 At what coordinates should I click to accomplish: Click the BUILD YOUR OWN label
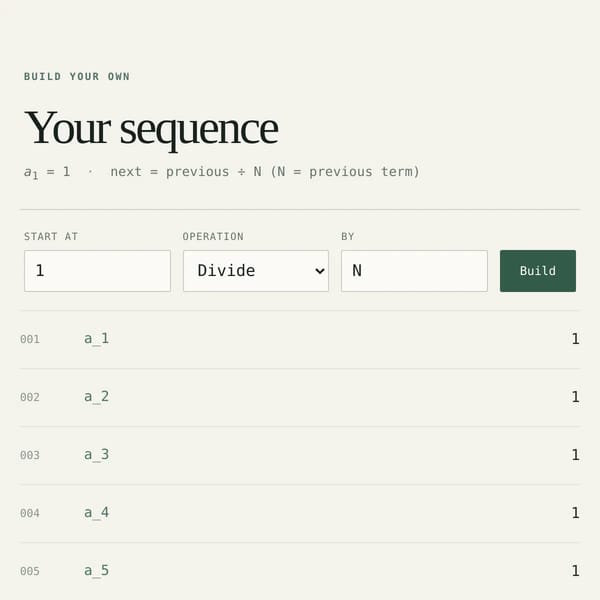point(77,77)
